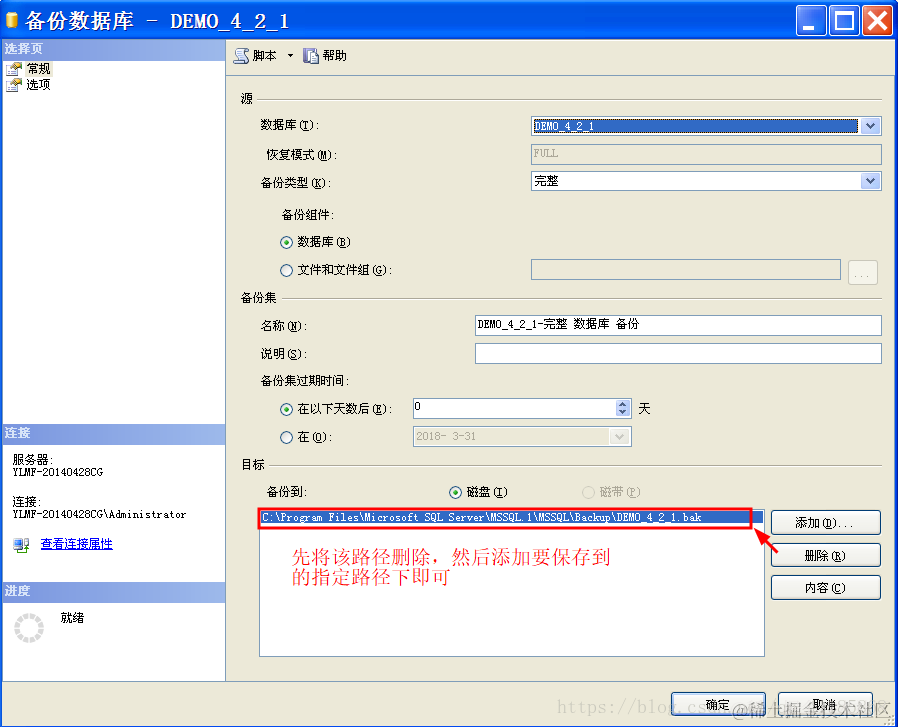Click the 内容(C) button

click(x=825, y=587)
